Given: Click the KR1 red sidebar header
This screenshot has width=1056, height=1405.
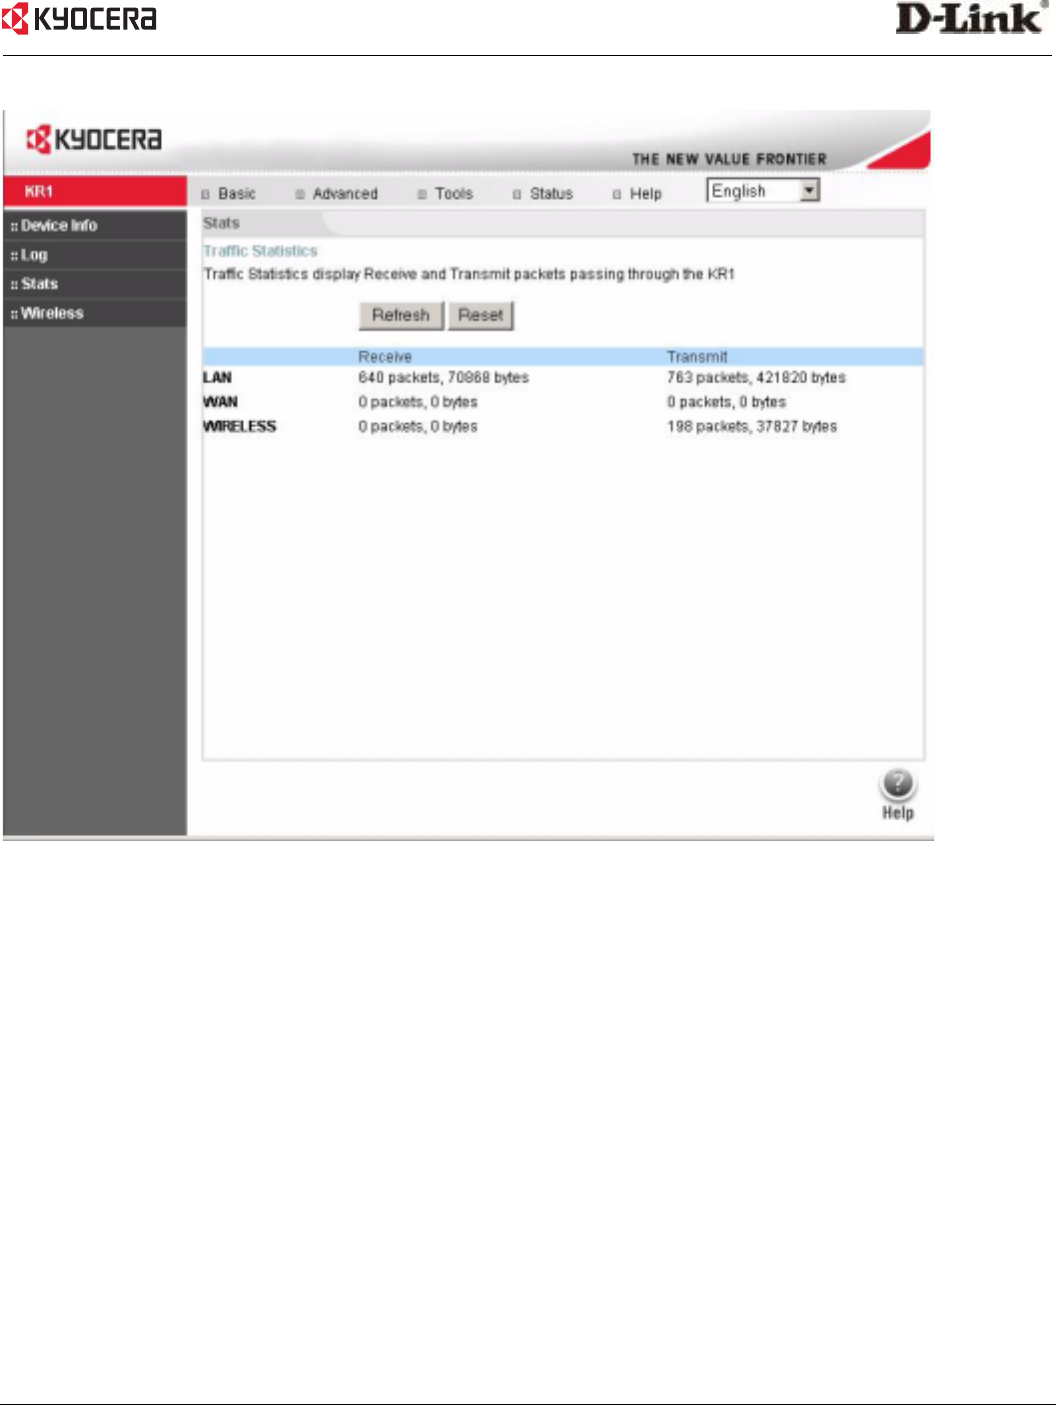Looking at the screenshot, I should tap(95, 191).
